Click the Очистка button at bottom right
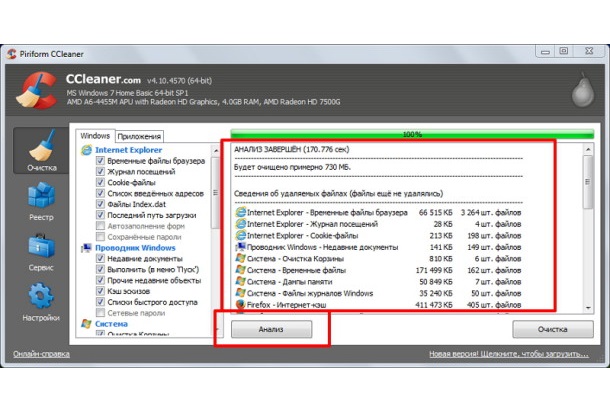Image resolution: width=610 pixels, height=411 pixels. click(x=553, y=329)
